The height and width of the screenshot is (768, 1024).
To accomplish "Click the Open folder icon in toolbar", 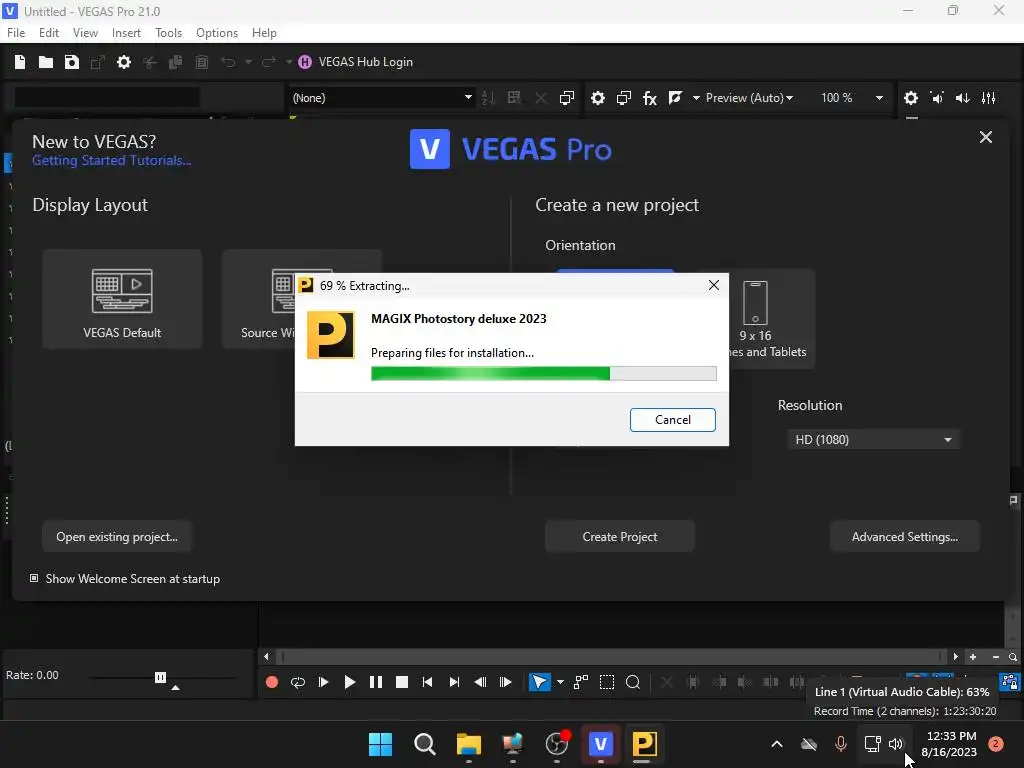I will point(46,62).
